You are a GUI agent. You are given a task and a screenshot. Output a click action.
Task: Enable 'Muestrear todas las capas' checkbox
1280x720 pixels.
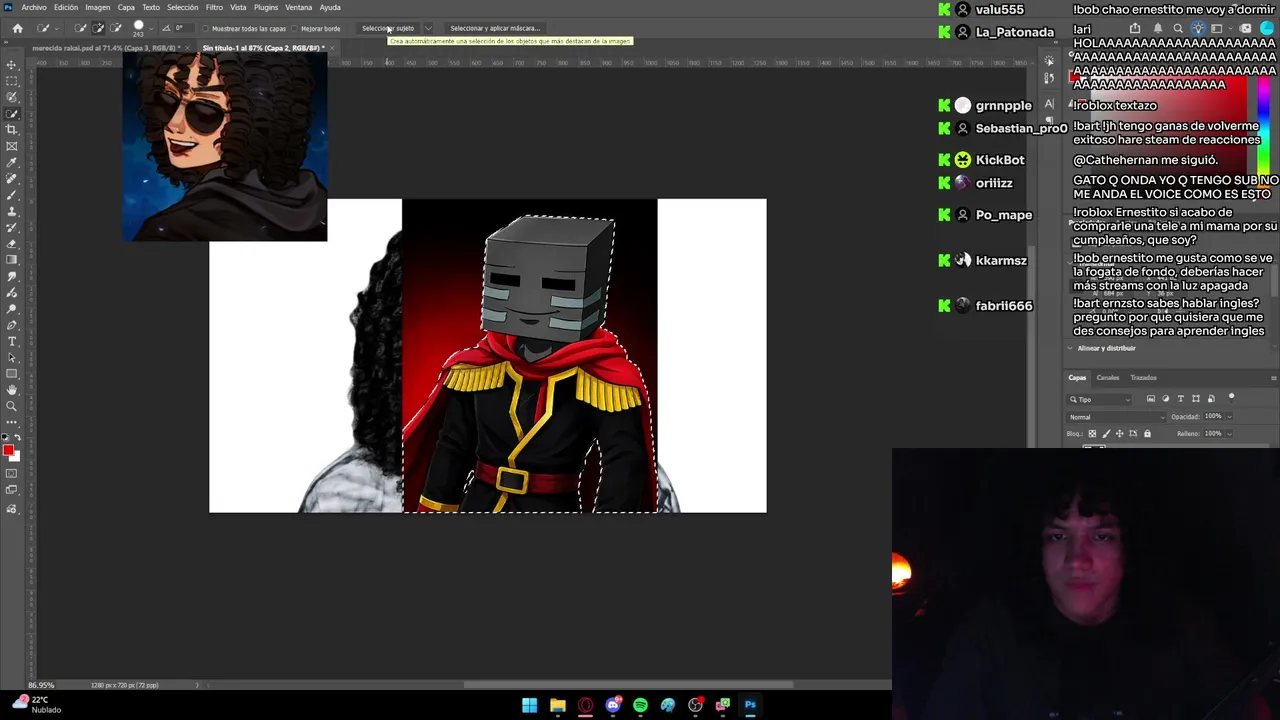coord(205,28)
